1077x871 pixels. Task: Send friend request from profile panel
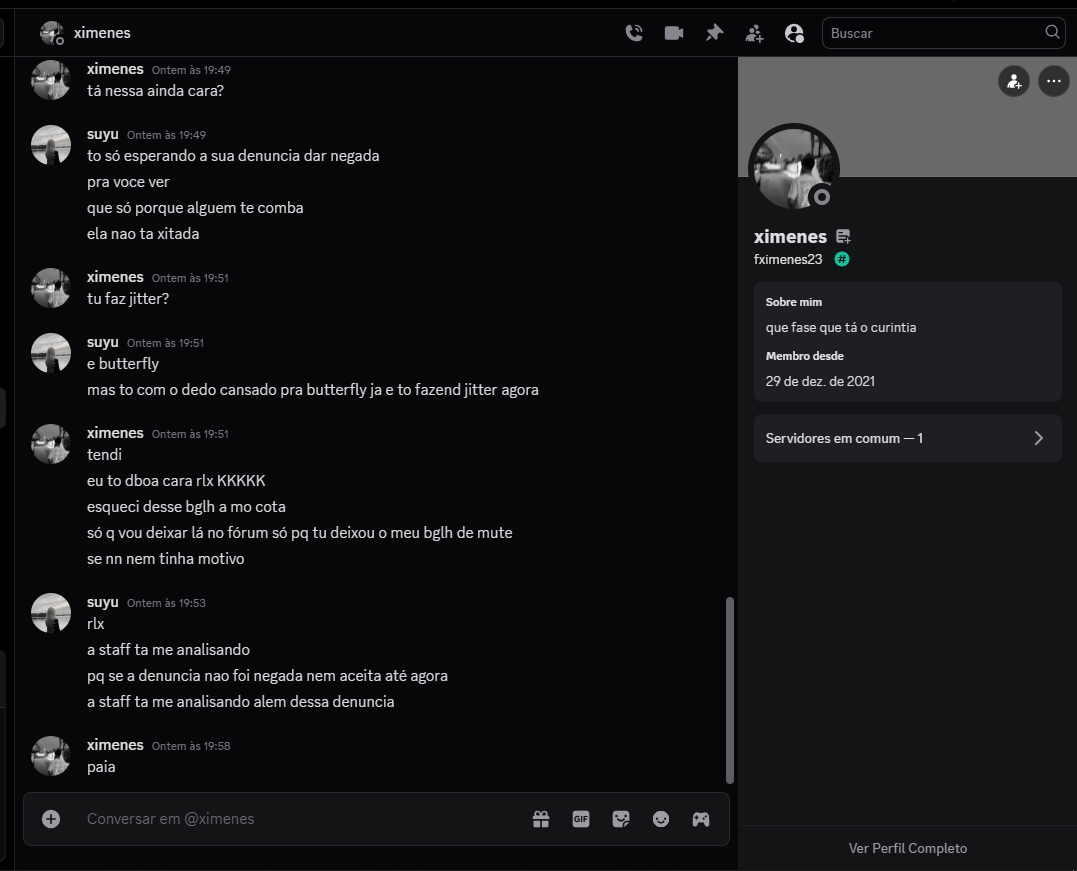pyautogui.click(x=1014, y=82)
